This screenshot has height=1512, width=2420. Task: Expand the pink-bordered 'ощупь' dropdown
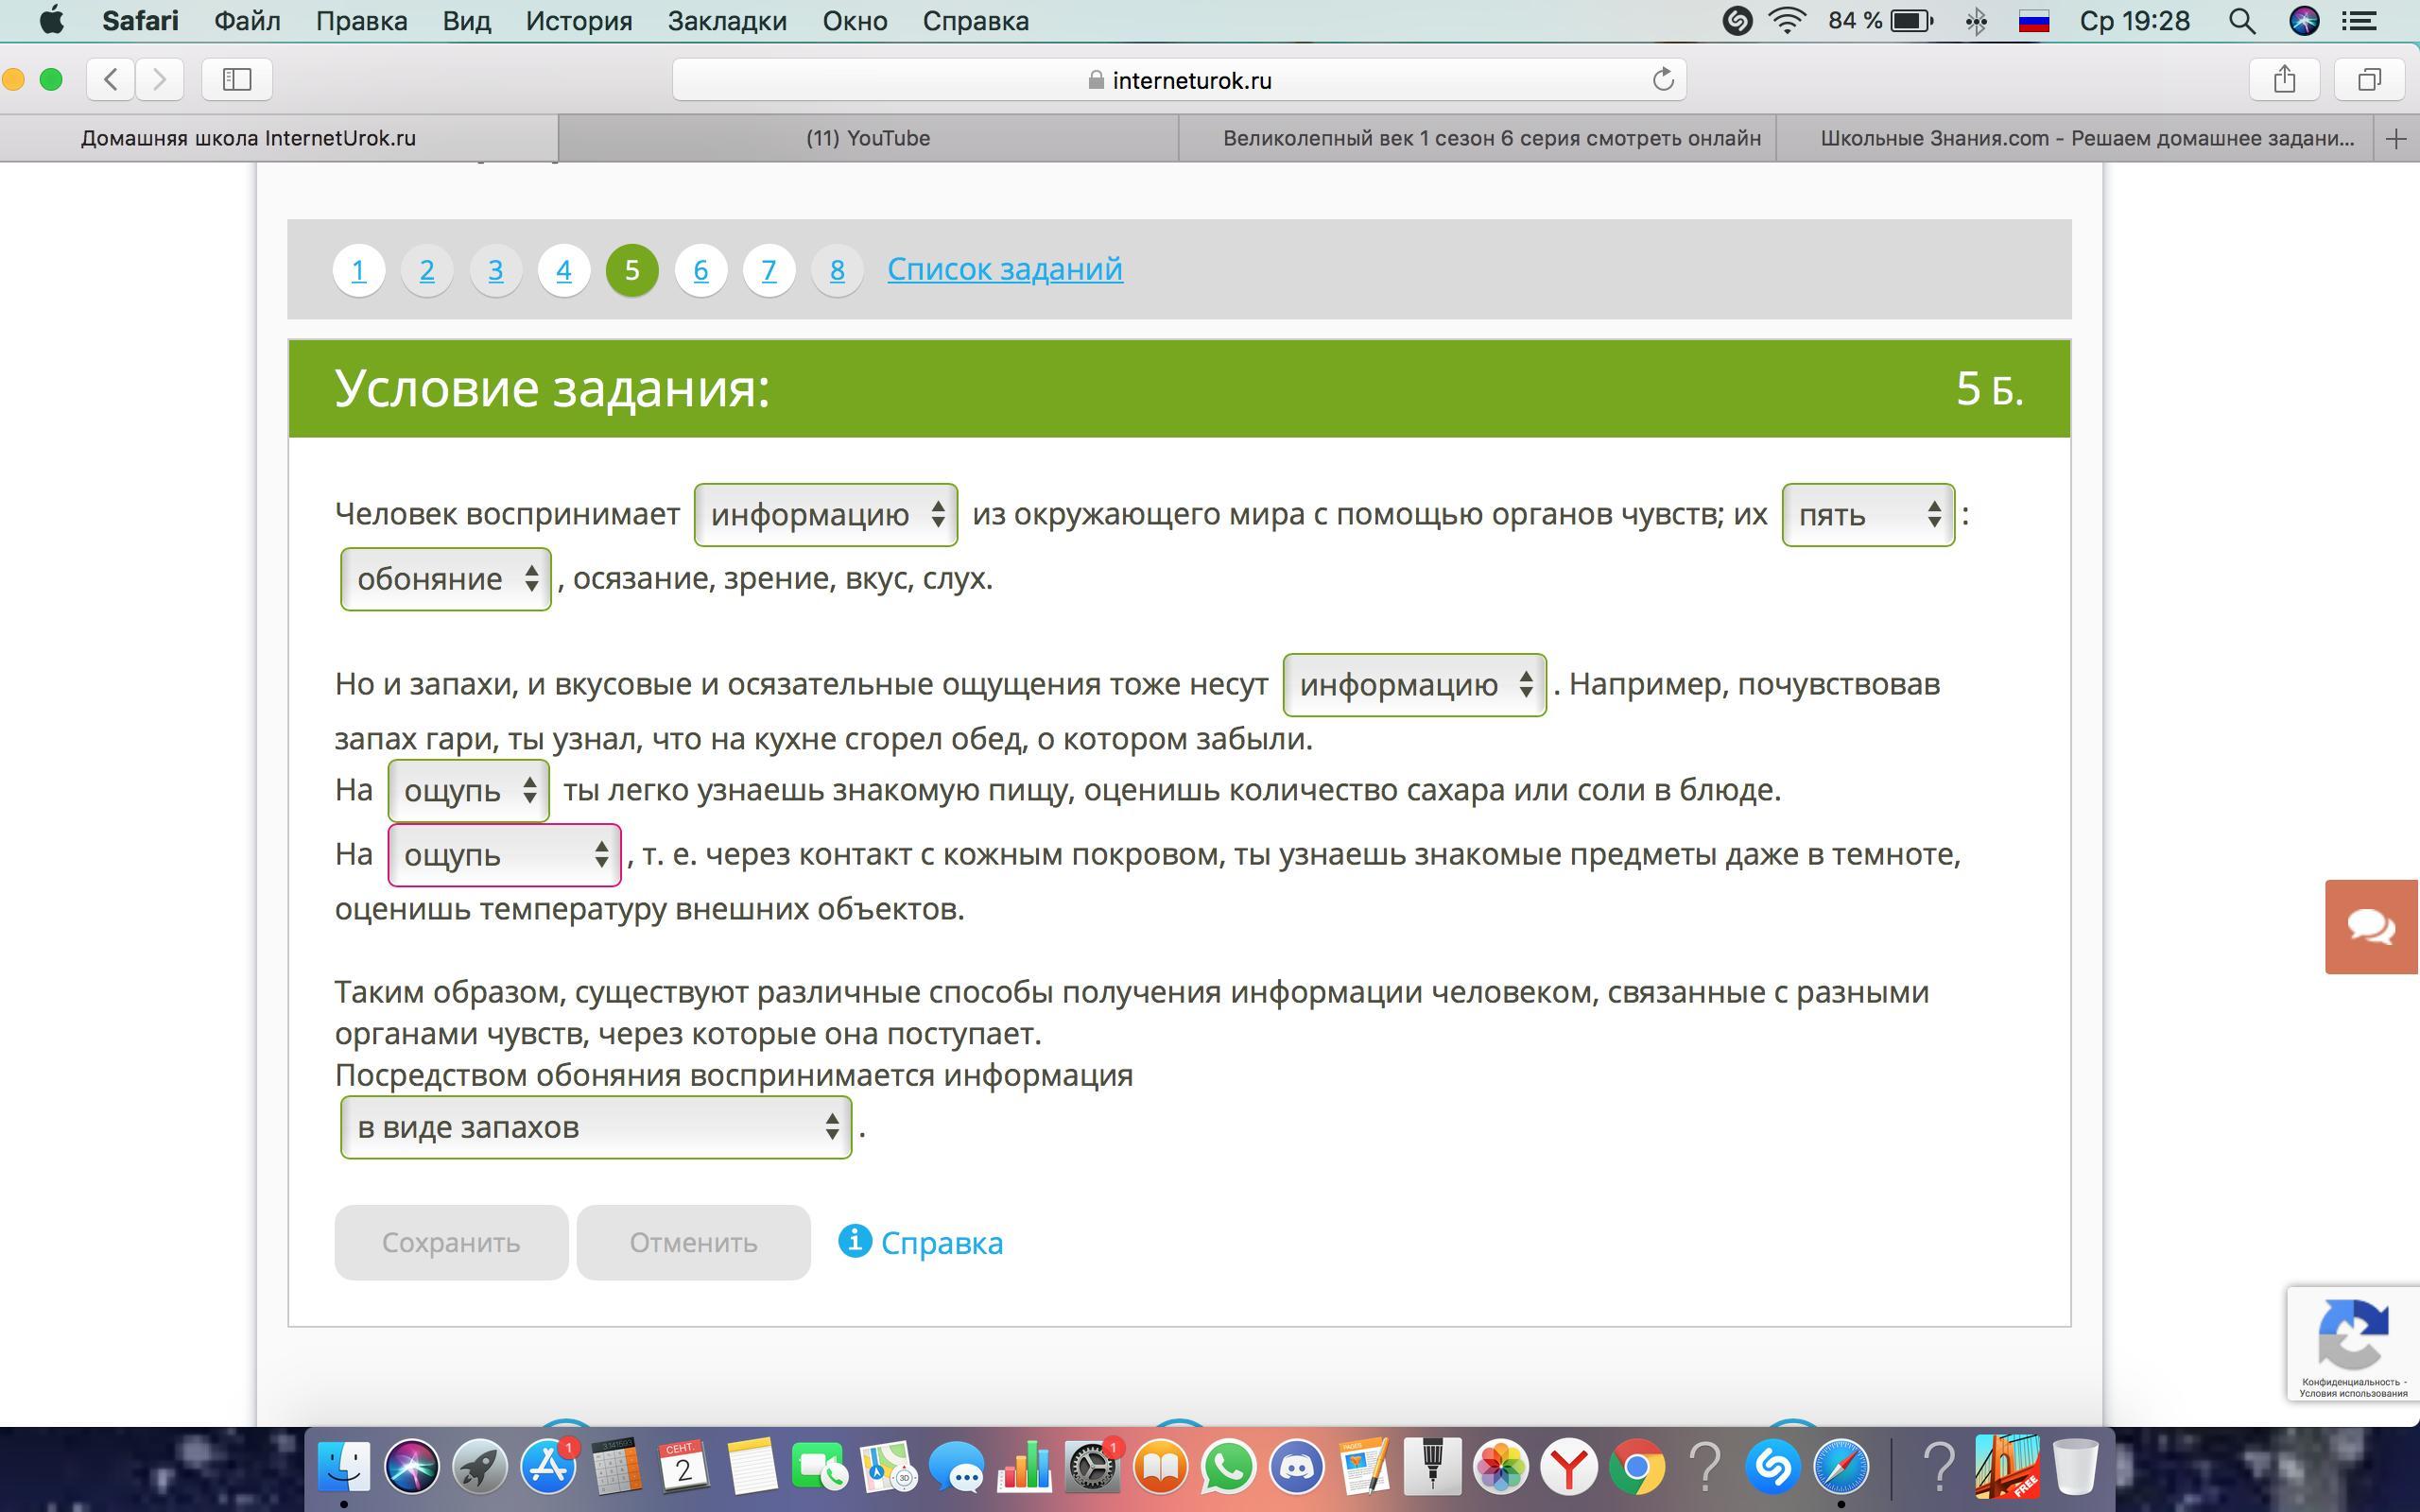pos(504,855)
